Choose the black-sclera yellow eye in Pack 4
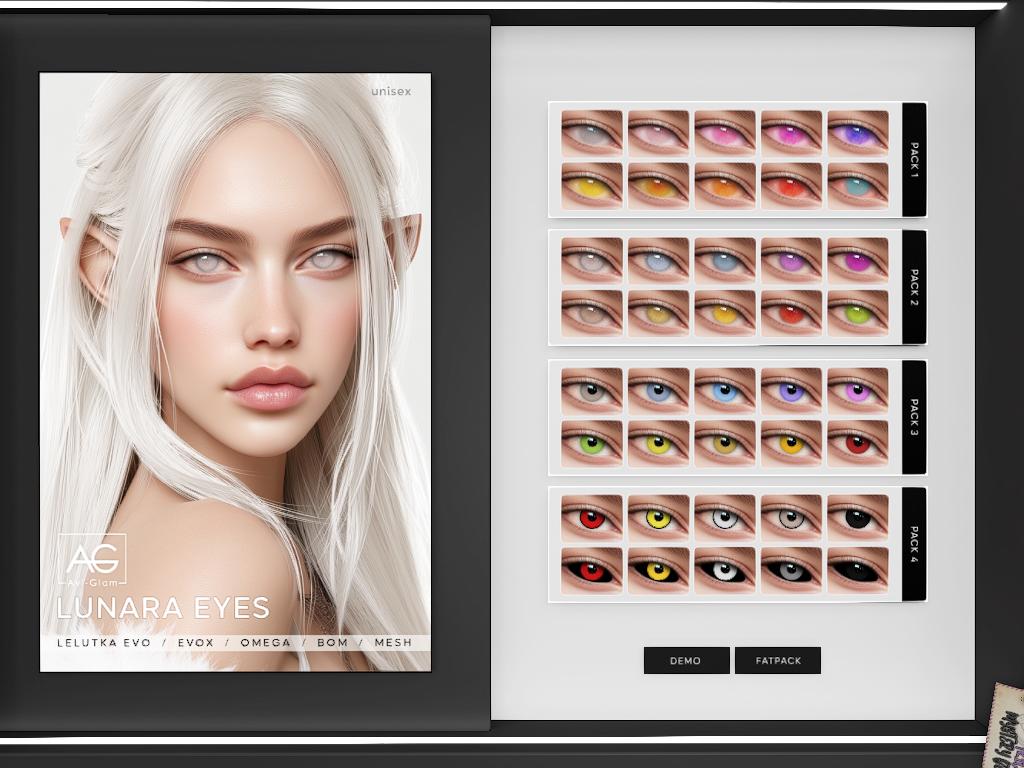 (x=658, y=570)
